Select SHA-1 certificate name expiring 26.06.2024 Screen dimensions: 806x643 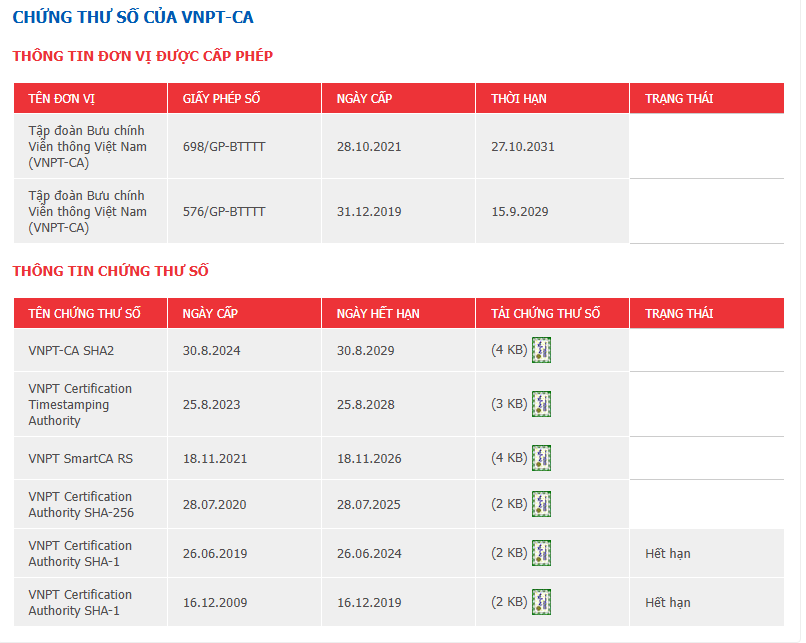point(80,553)
